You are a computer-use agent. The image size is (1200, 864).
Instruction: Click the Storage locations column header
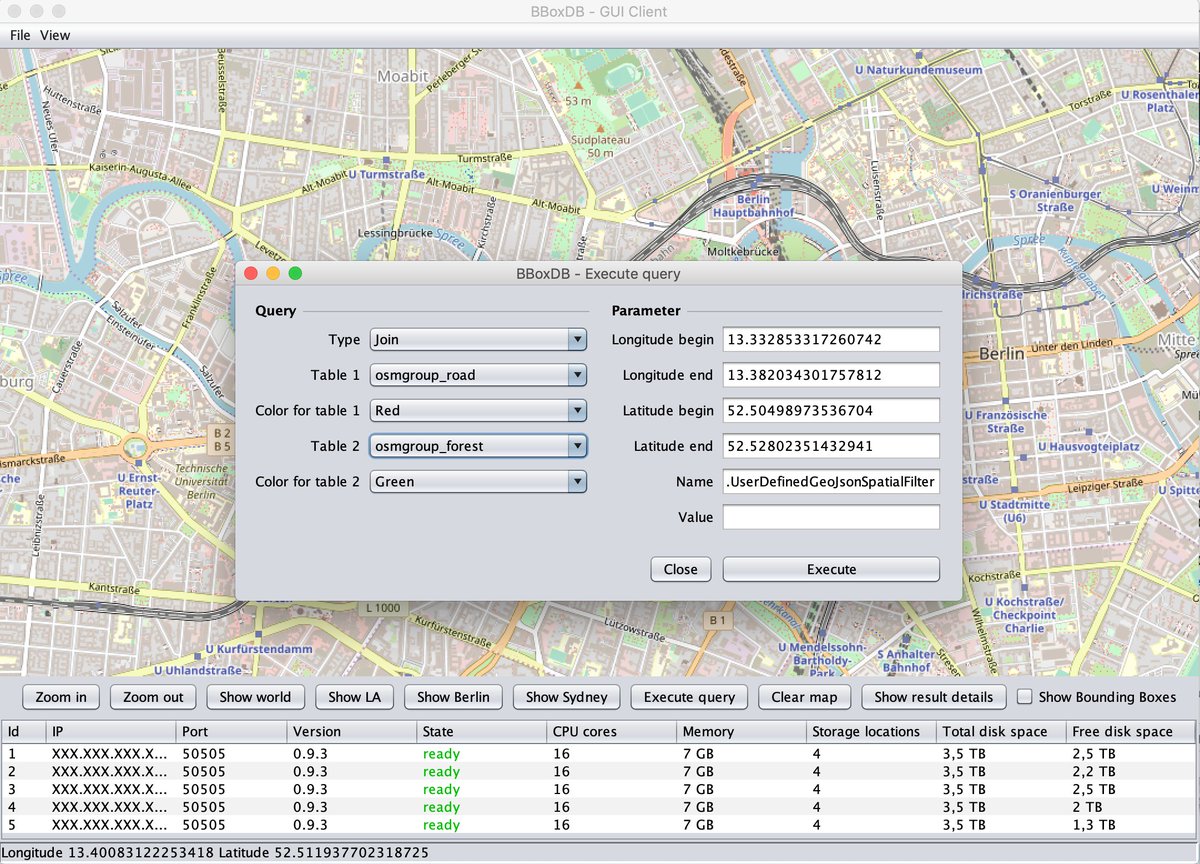[873, 732]
